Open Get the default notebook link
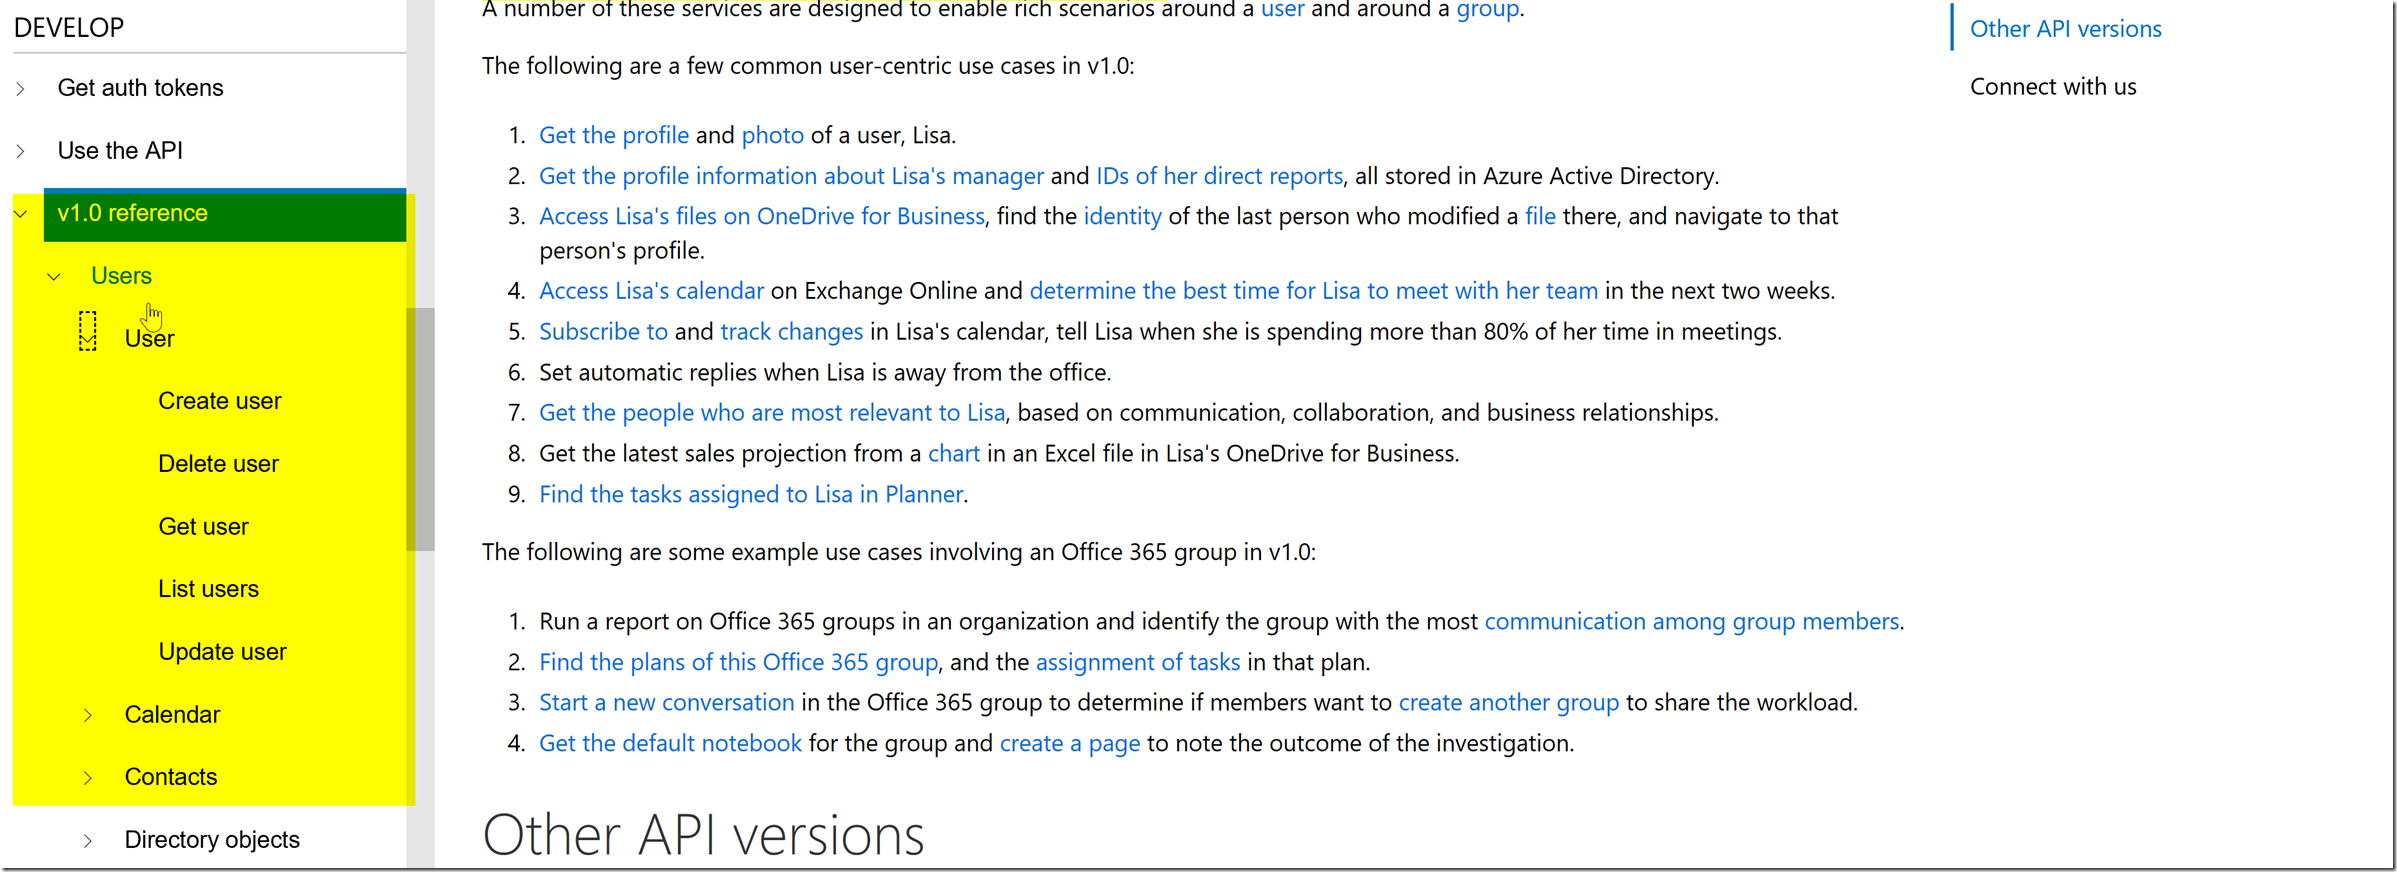2397x872 pixels. (670, 744)
